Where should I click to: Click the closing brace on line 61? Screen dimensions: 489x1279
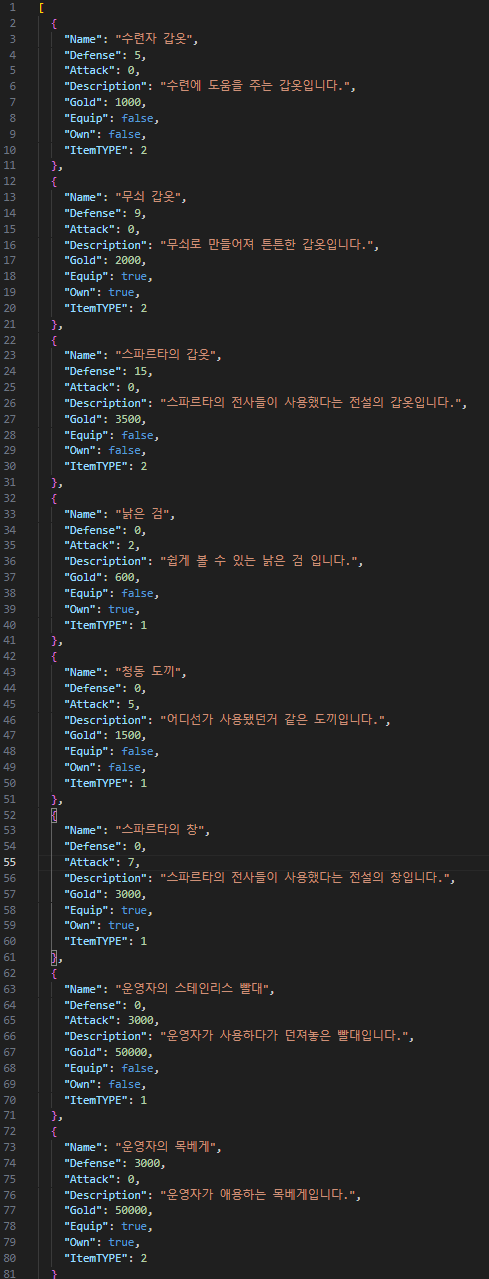tap(54, 956)
